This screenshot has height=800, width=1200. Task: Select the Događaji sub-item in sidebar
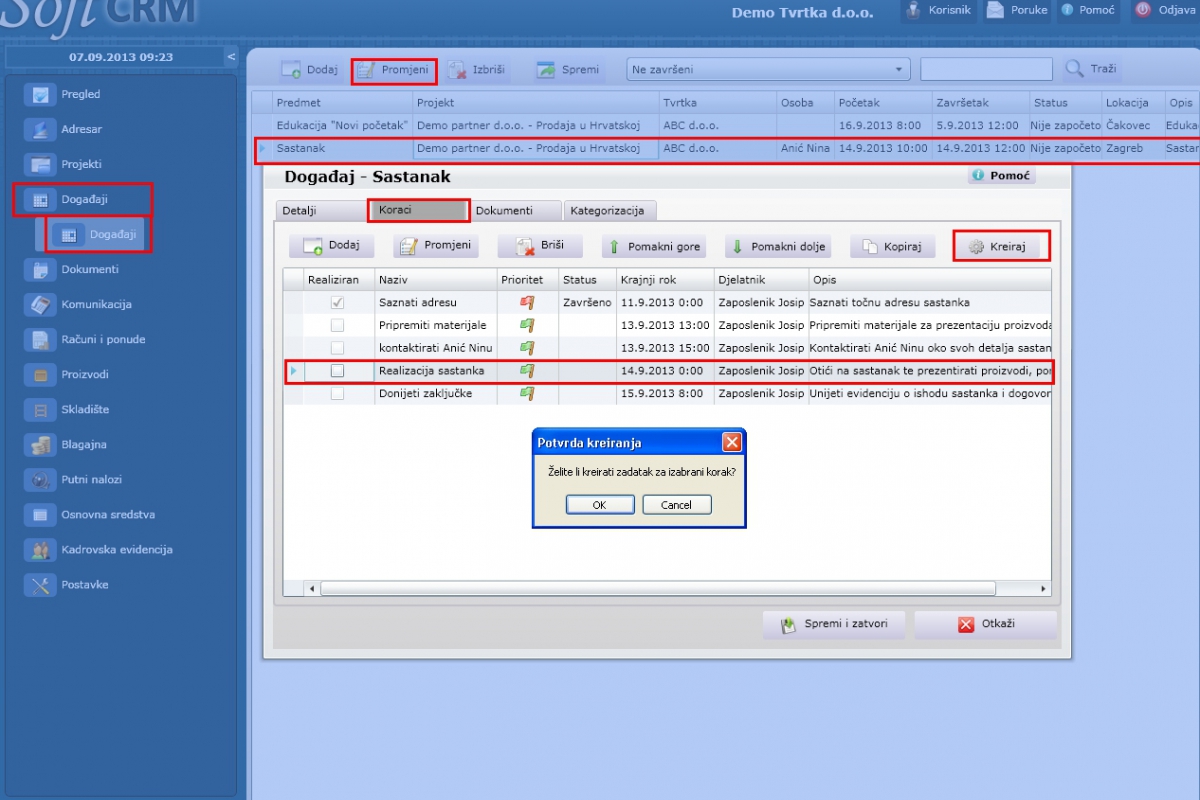[96, 235]
